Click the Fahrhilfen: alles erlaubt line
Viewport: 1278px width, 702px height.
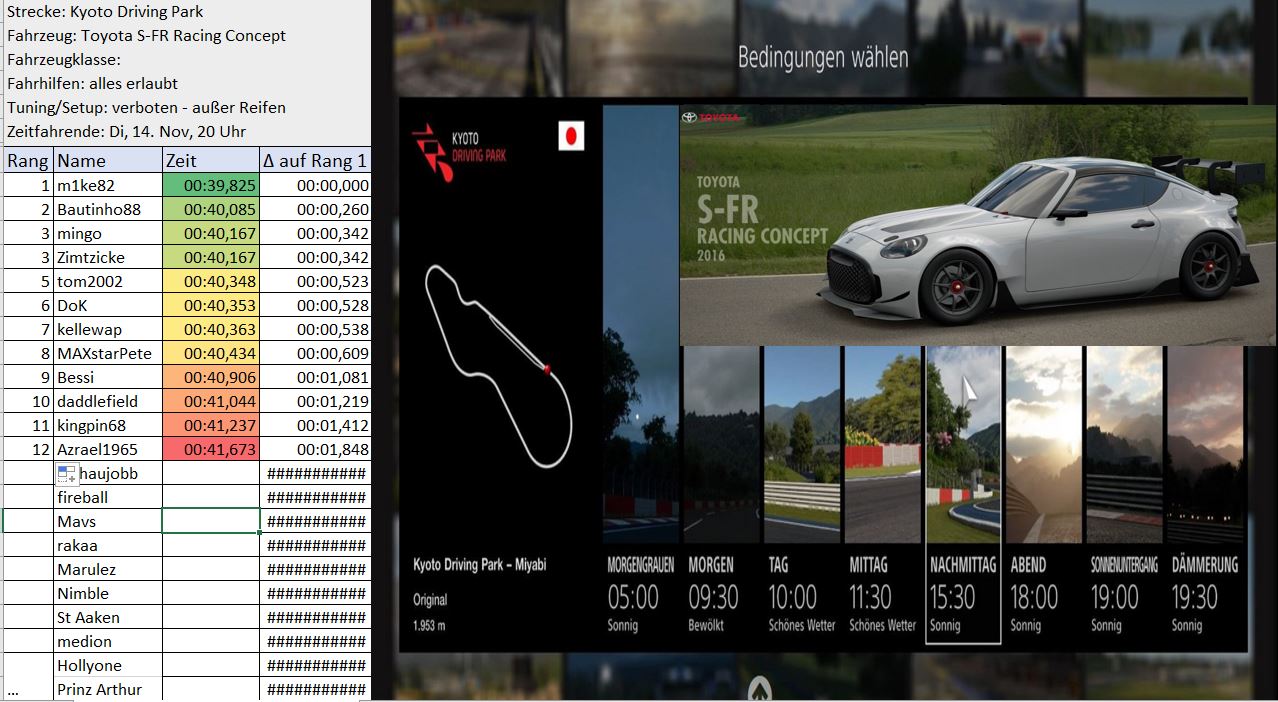tap(92, 84)
